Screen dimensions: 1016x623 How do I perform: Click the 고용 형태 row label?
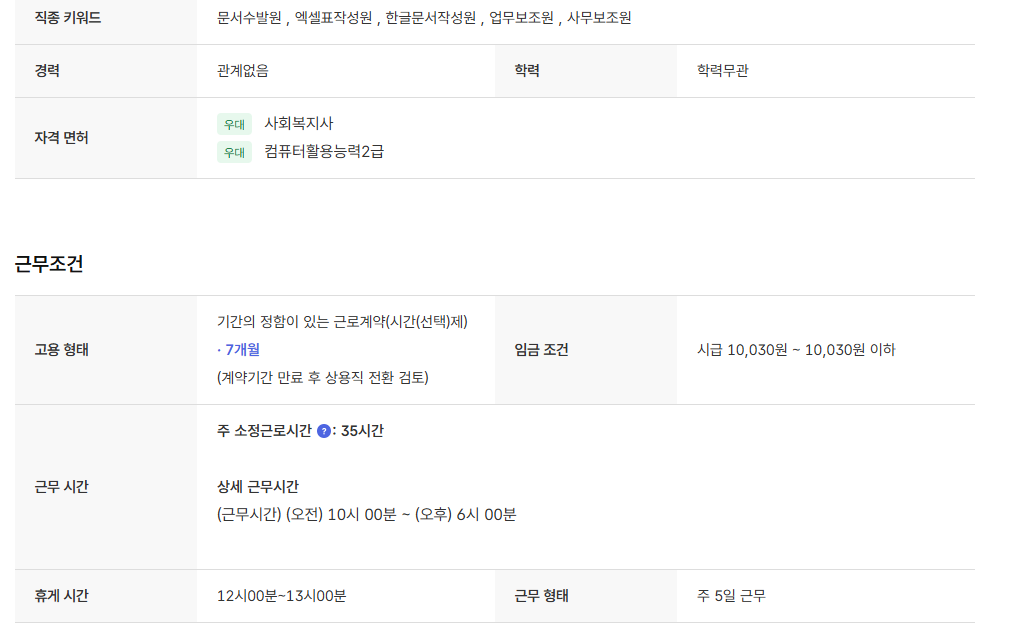pos(61,350)
